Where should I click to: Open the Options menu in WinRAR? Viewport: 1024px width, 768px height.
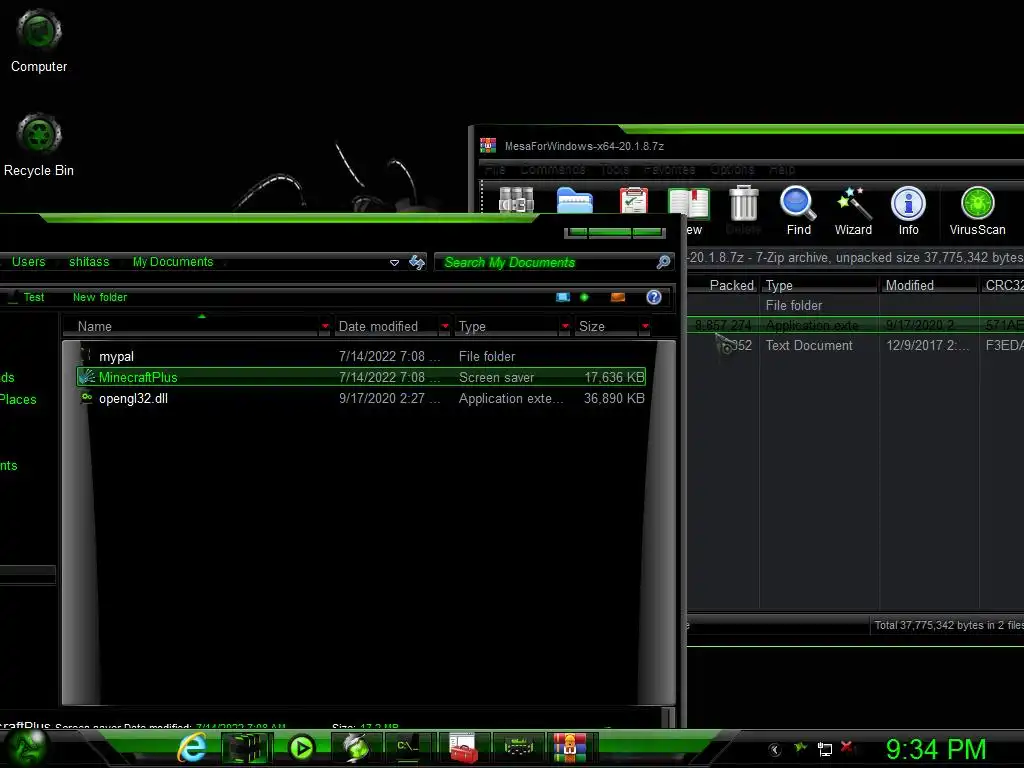pos(732,170)
